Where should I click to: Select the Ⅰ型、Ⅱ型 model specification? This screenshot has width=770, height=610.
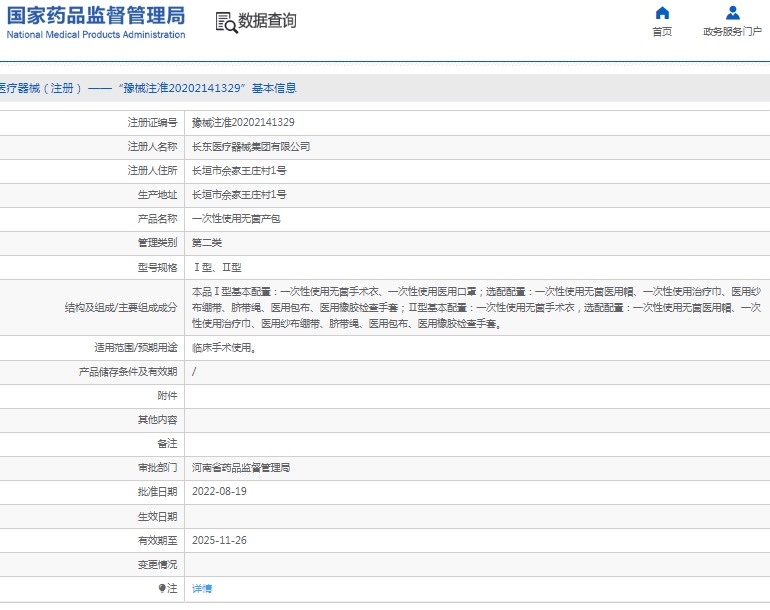[x=217, y=268]
